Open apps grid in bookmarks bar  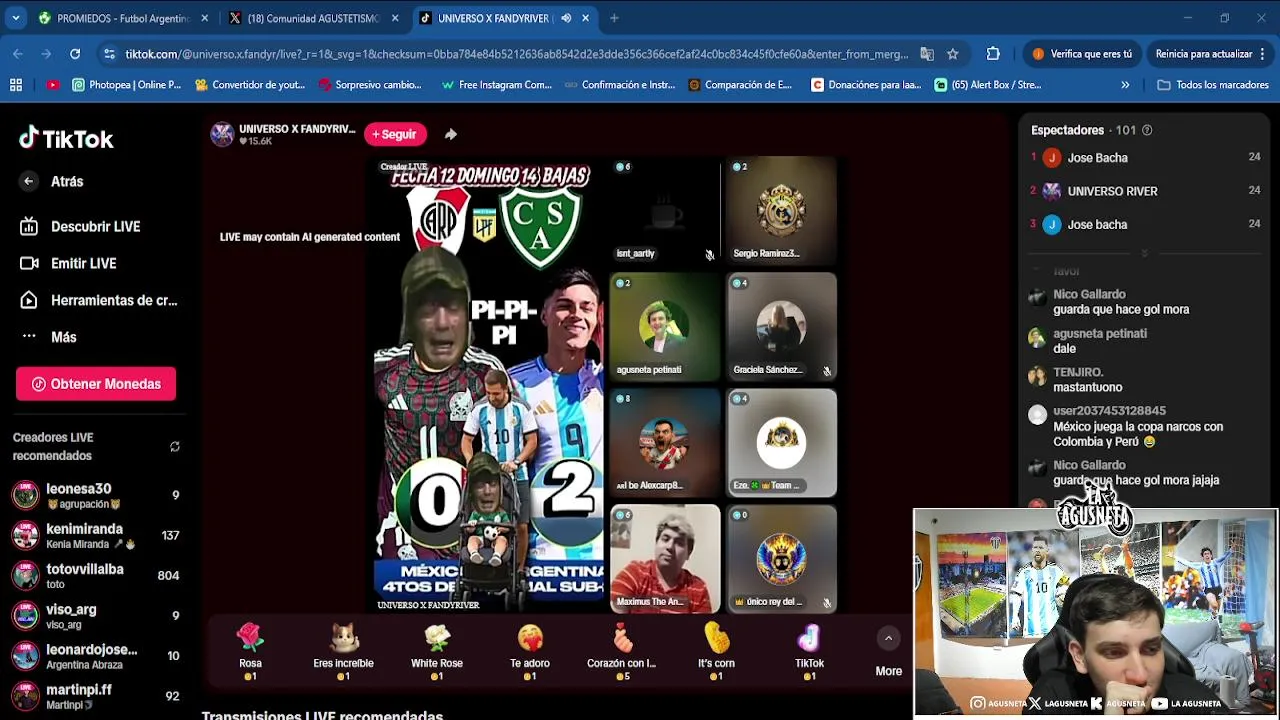coord(16,85)
